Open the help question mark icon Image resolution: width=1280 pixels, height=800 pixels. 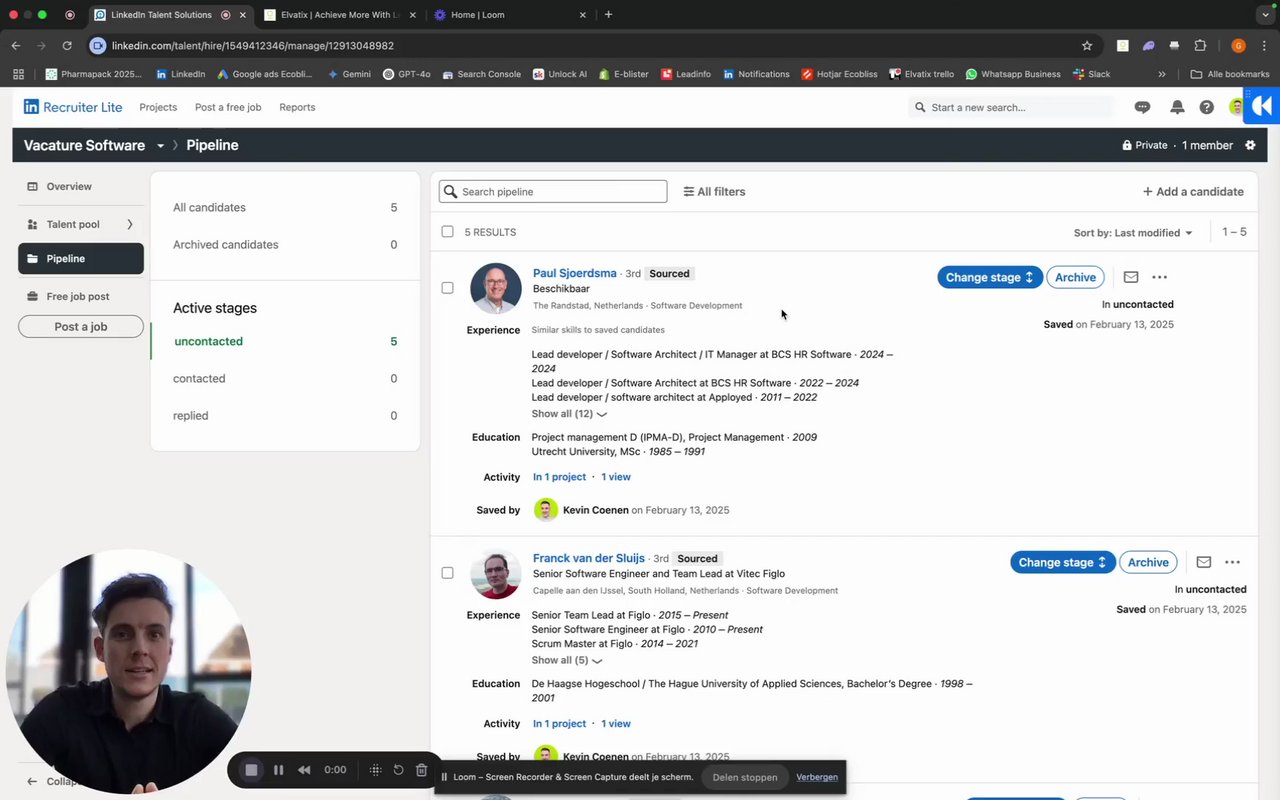(x=1207, y=107)
